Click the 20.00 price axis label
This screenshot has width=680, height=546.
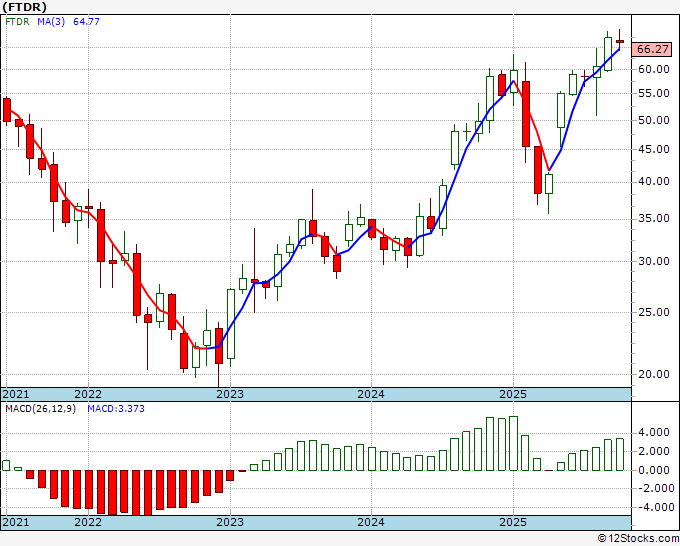coord(654,374)
